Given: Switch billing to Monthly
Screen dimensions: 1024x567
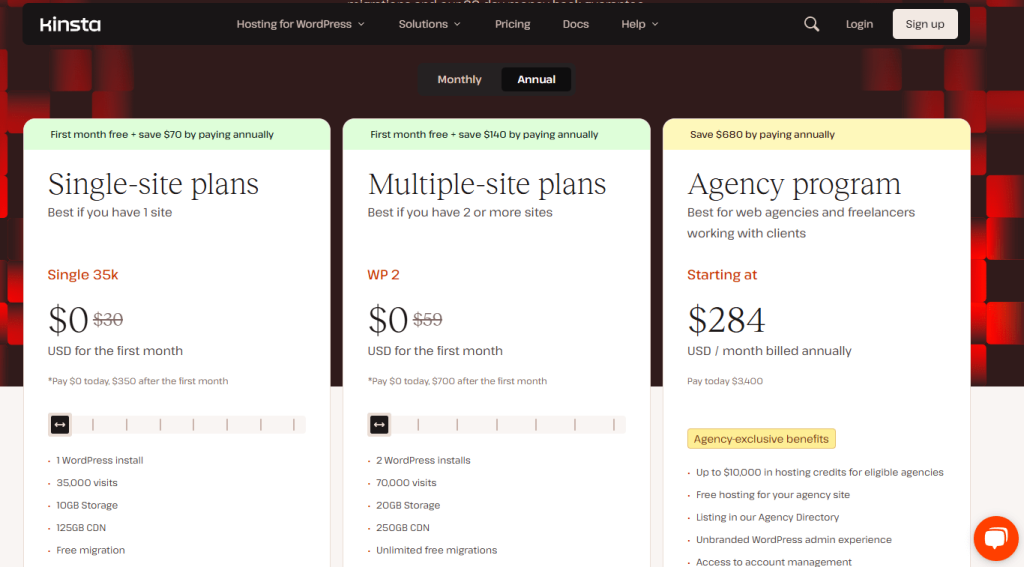Looking at the screenshot, I should [x=459, y=79].
